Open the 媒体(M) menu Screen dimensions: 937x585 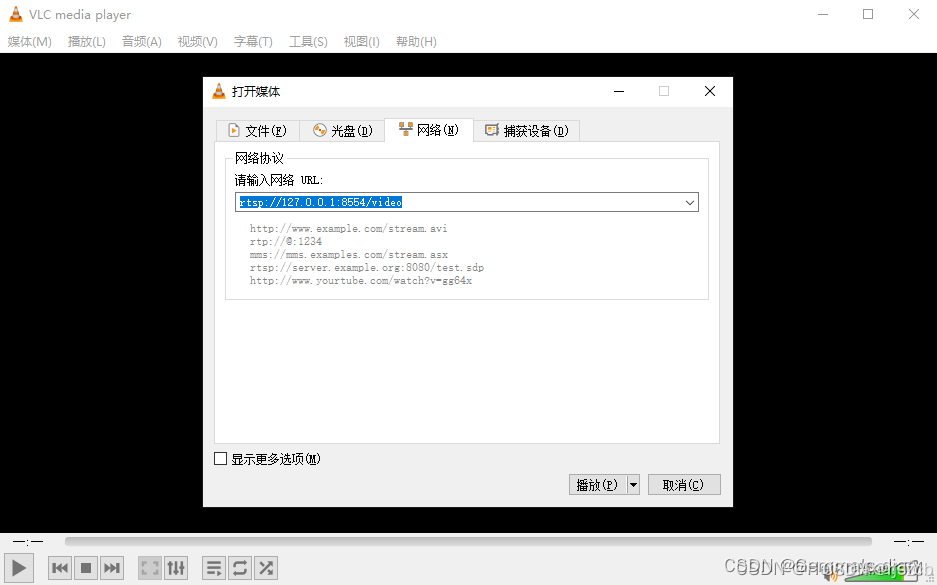tap(29, 42)
